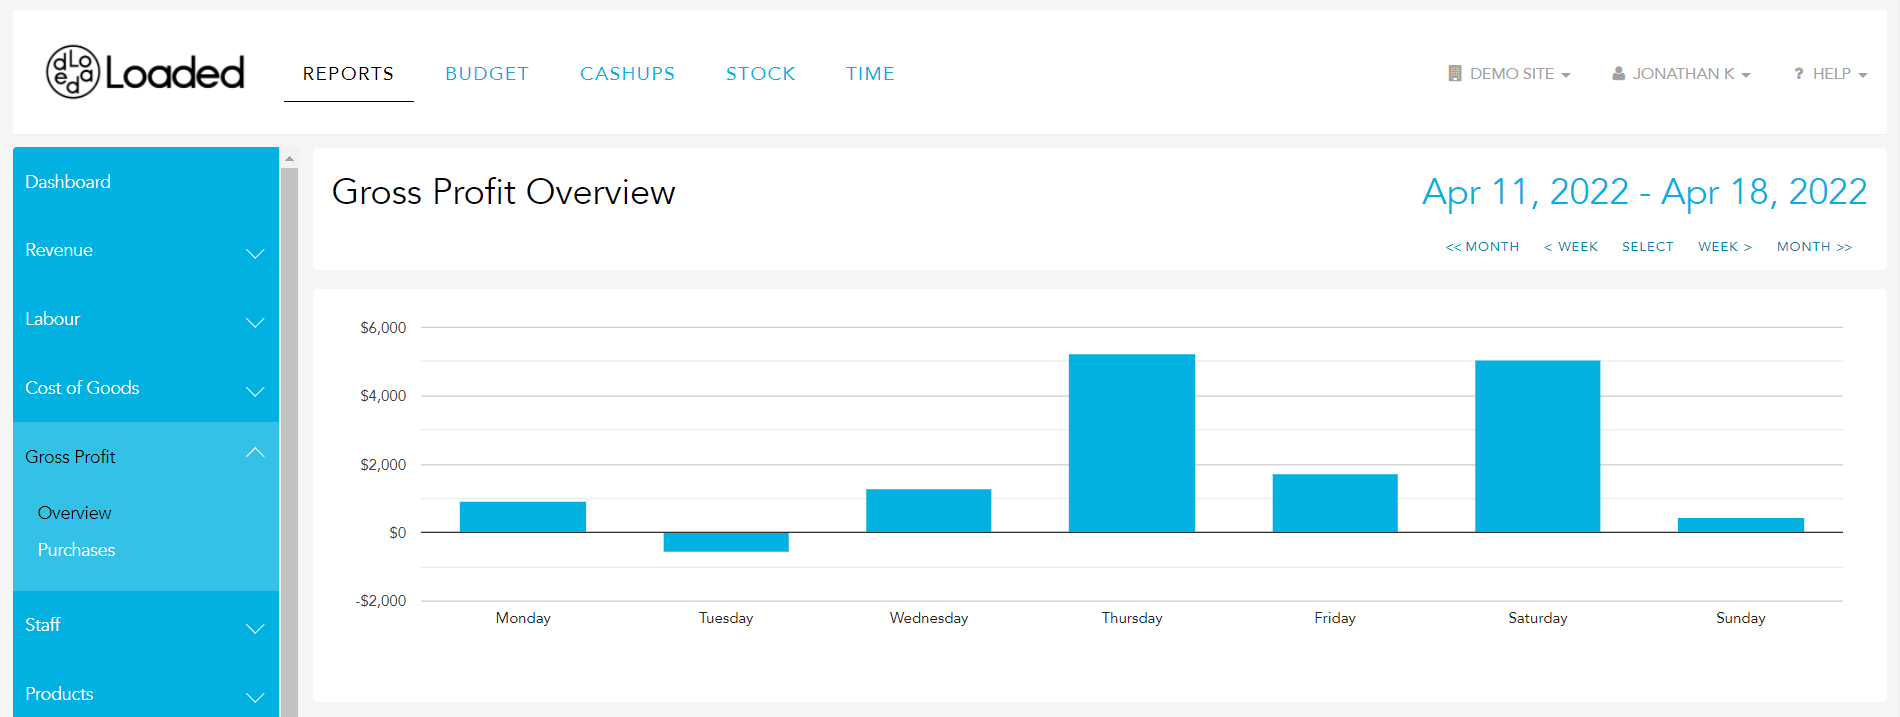Click the Thursday axis label
The image size is (1900, 717).
coord(1132,618)
